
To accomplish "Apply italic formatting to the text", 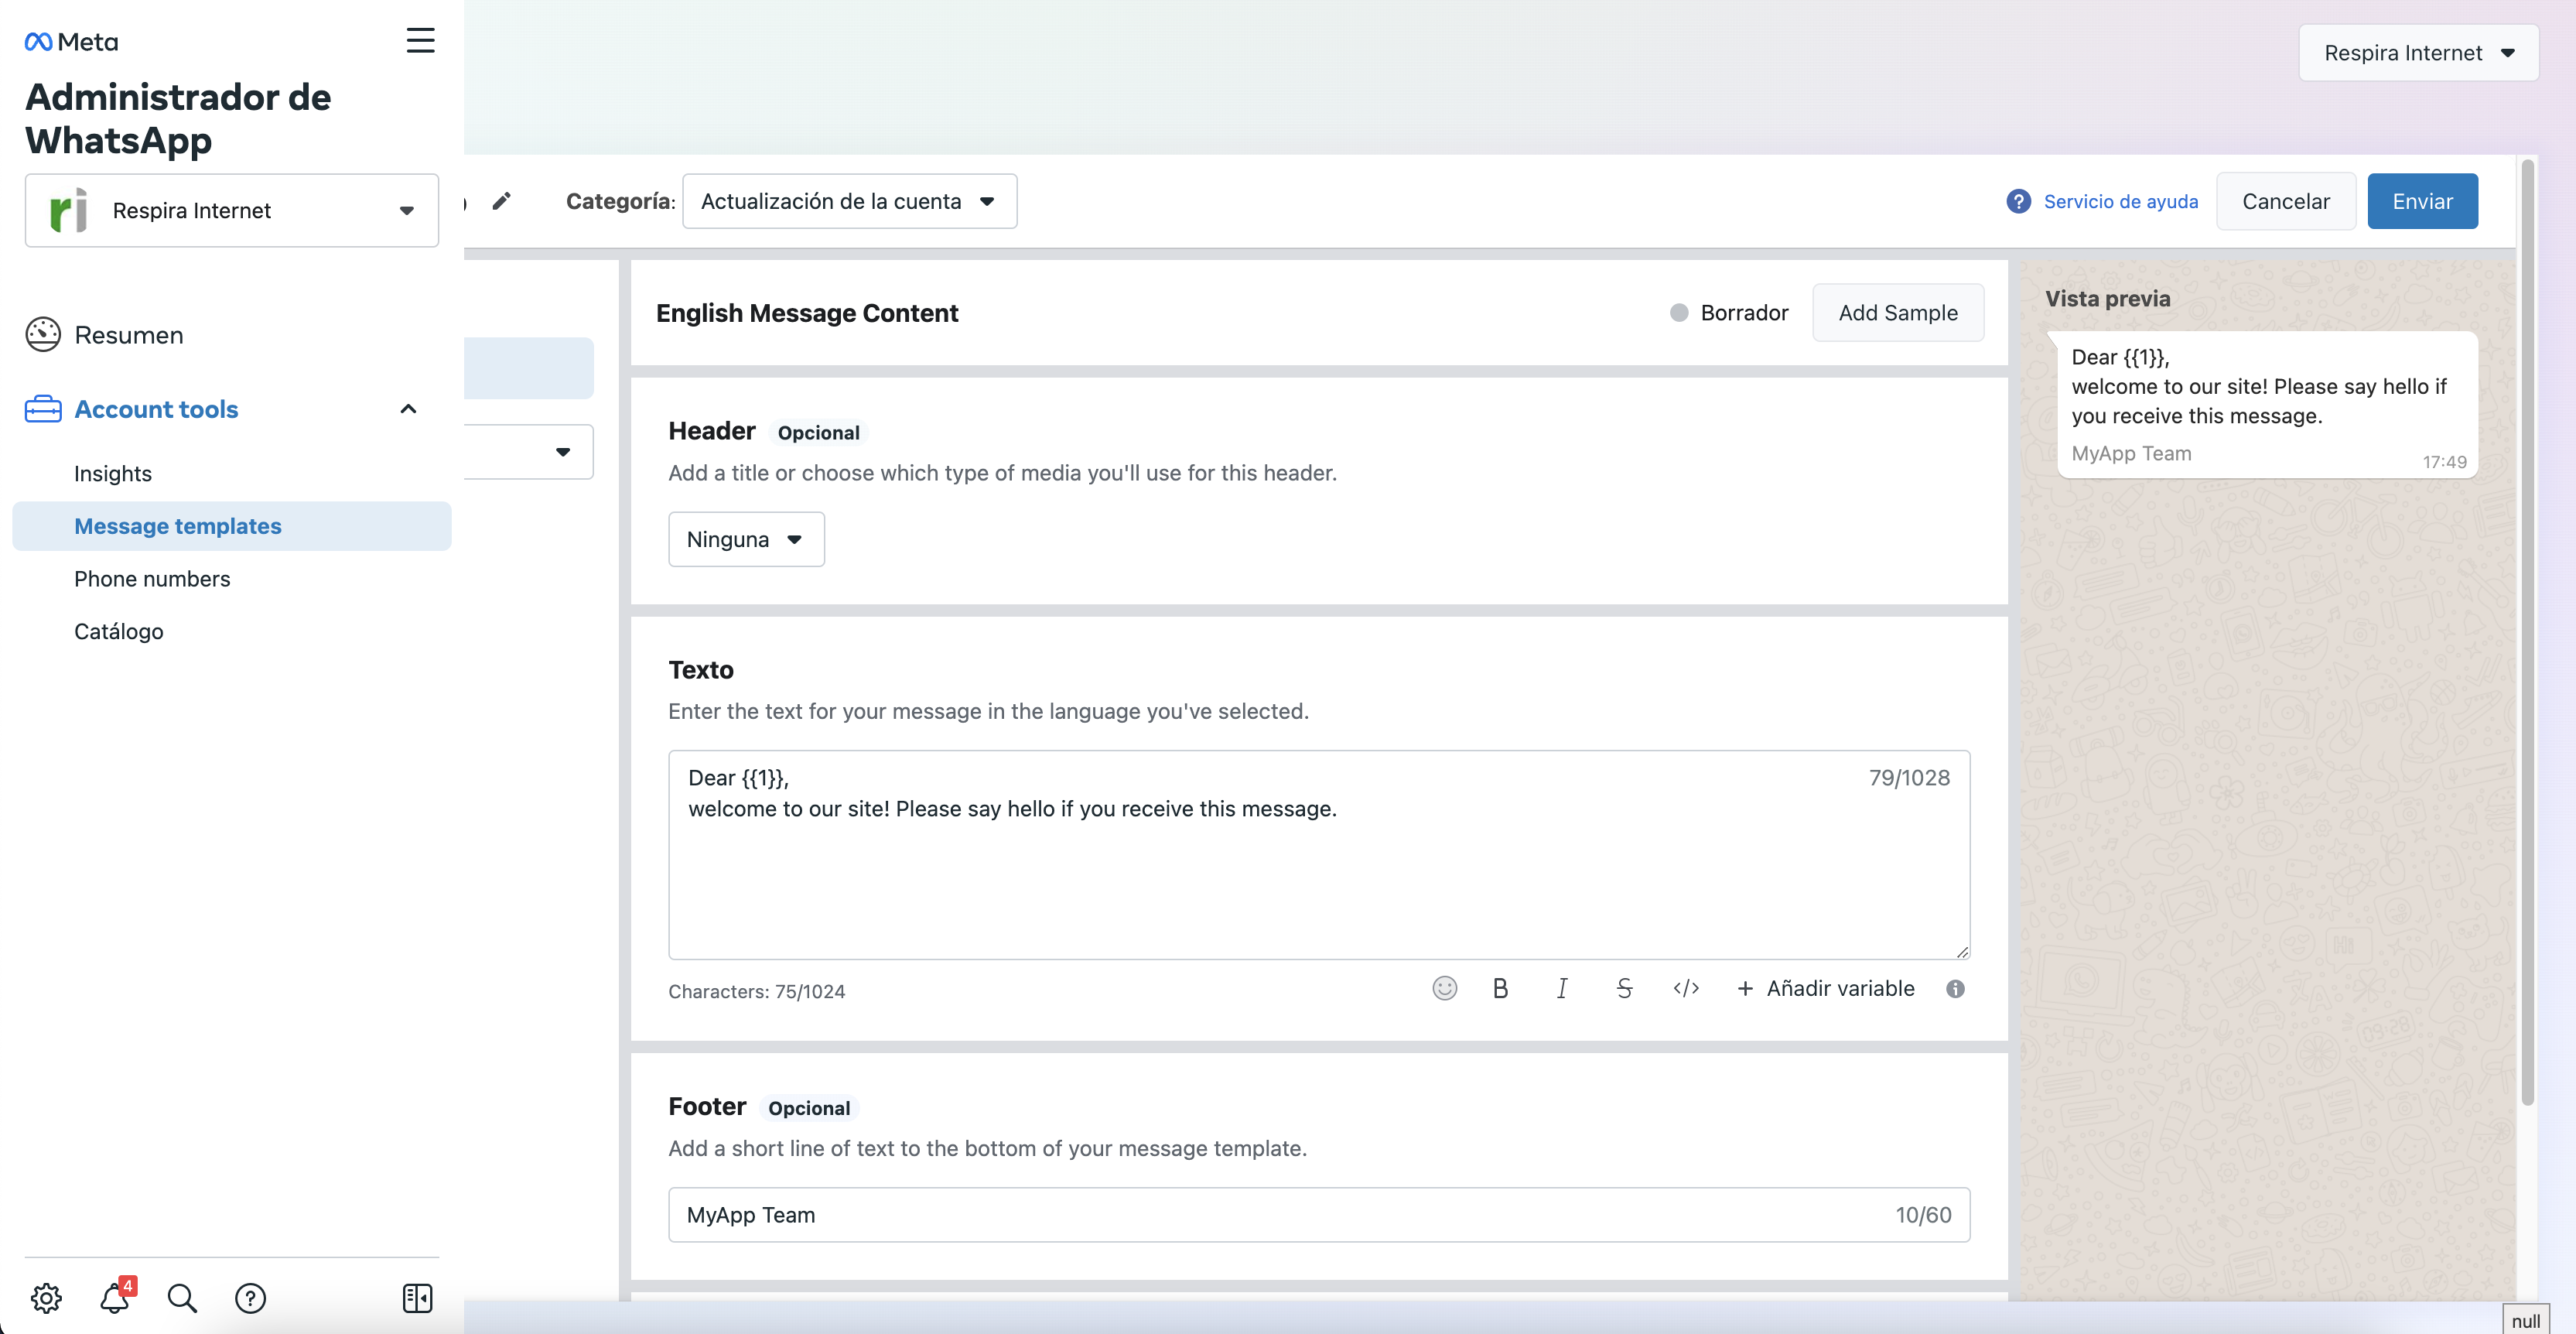I will click(x=1562, y=988).
